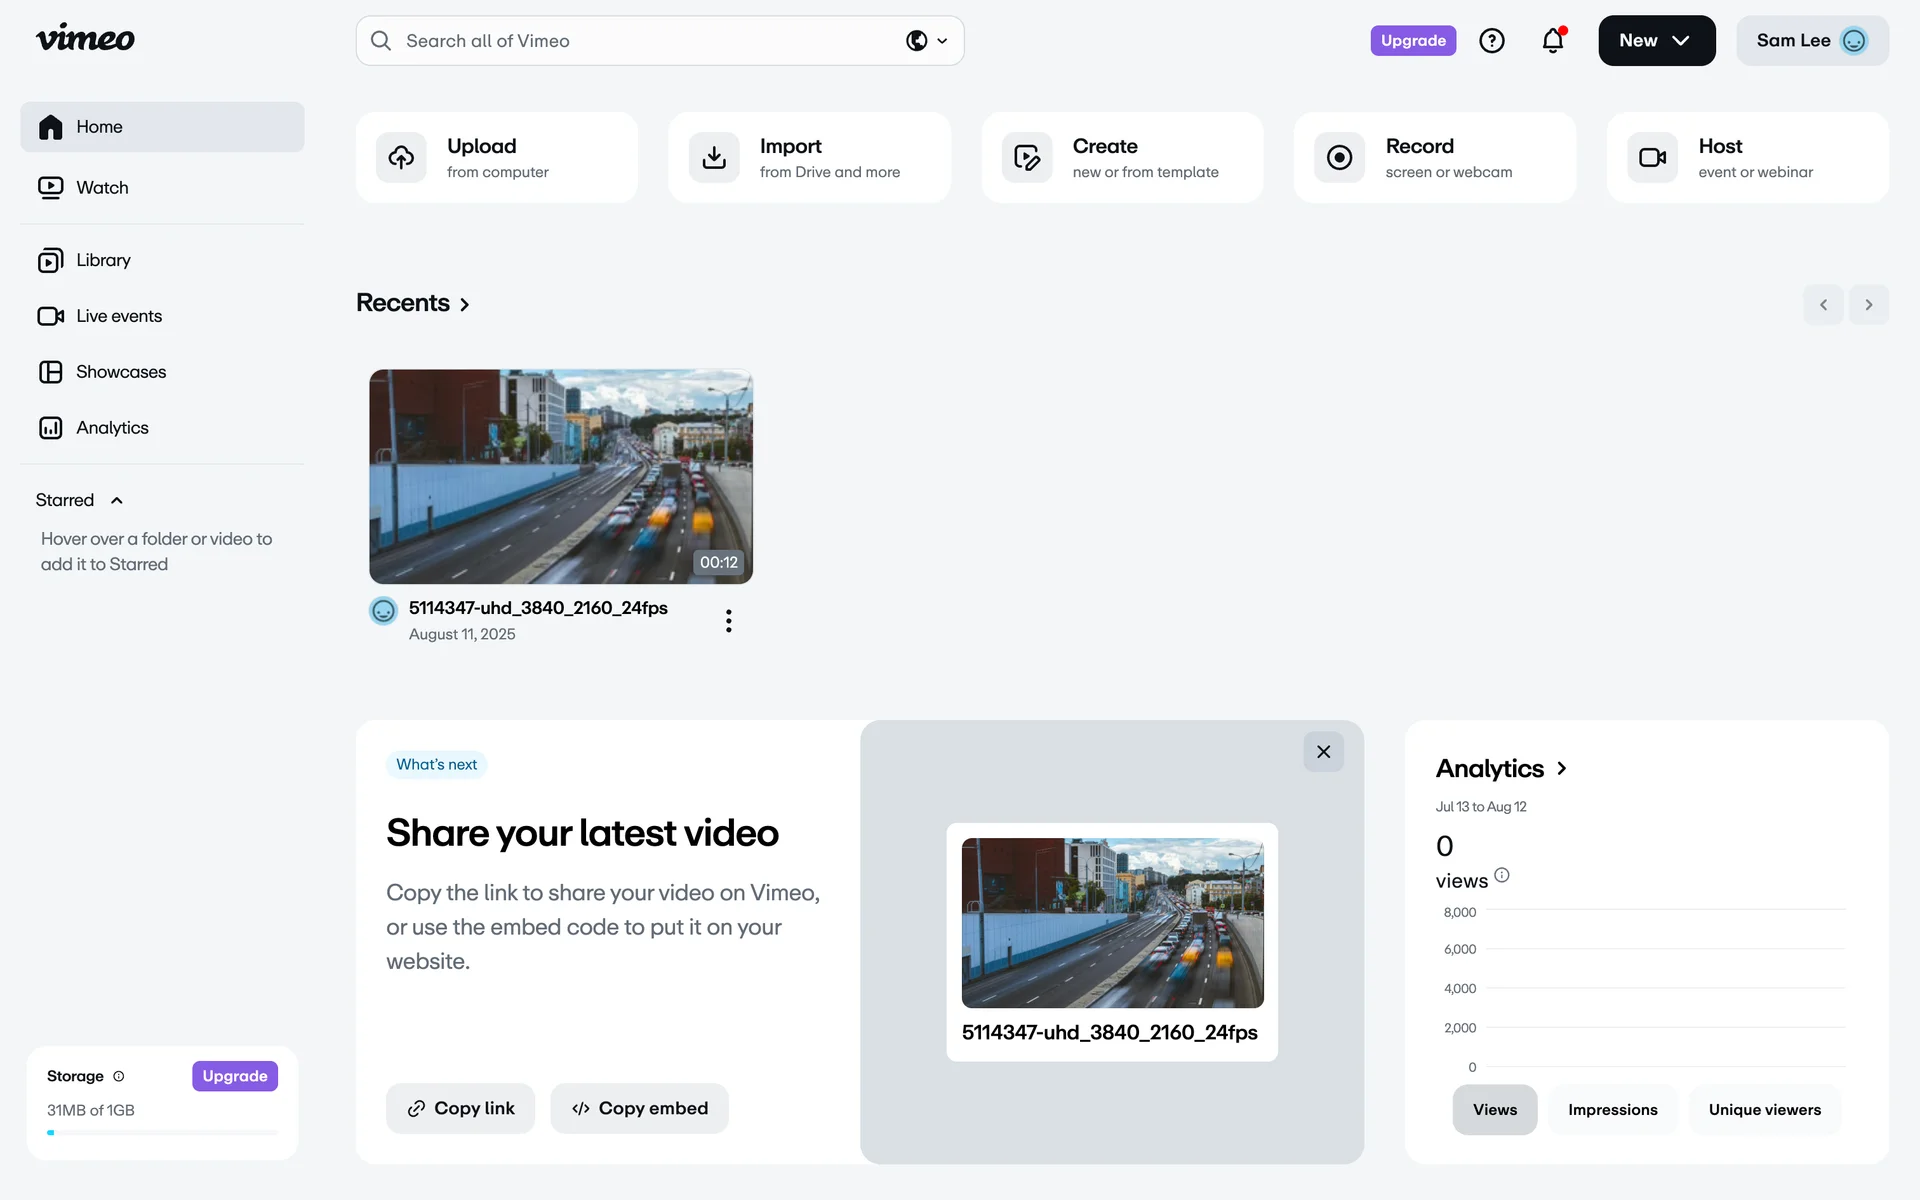Viewport: 1920px width, 1200px height.
Task: Click the views info icon
Action: (x=1501, y=875)
